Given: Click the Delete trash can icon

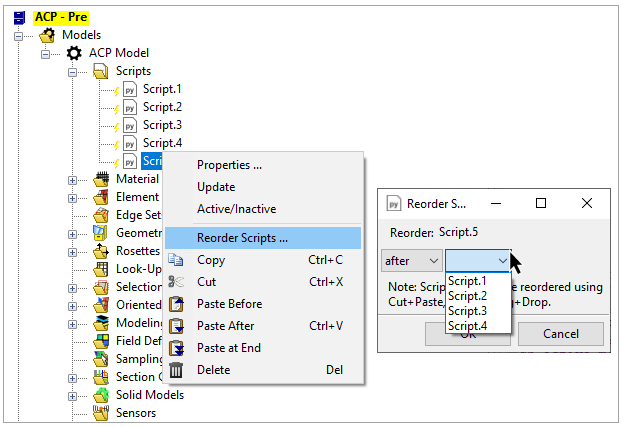Looking at the screenshot, I should point(177,370).
